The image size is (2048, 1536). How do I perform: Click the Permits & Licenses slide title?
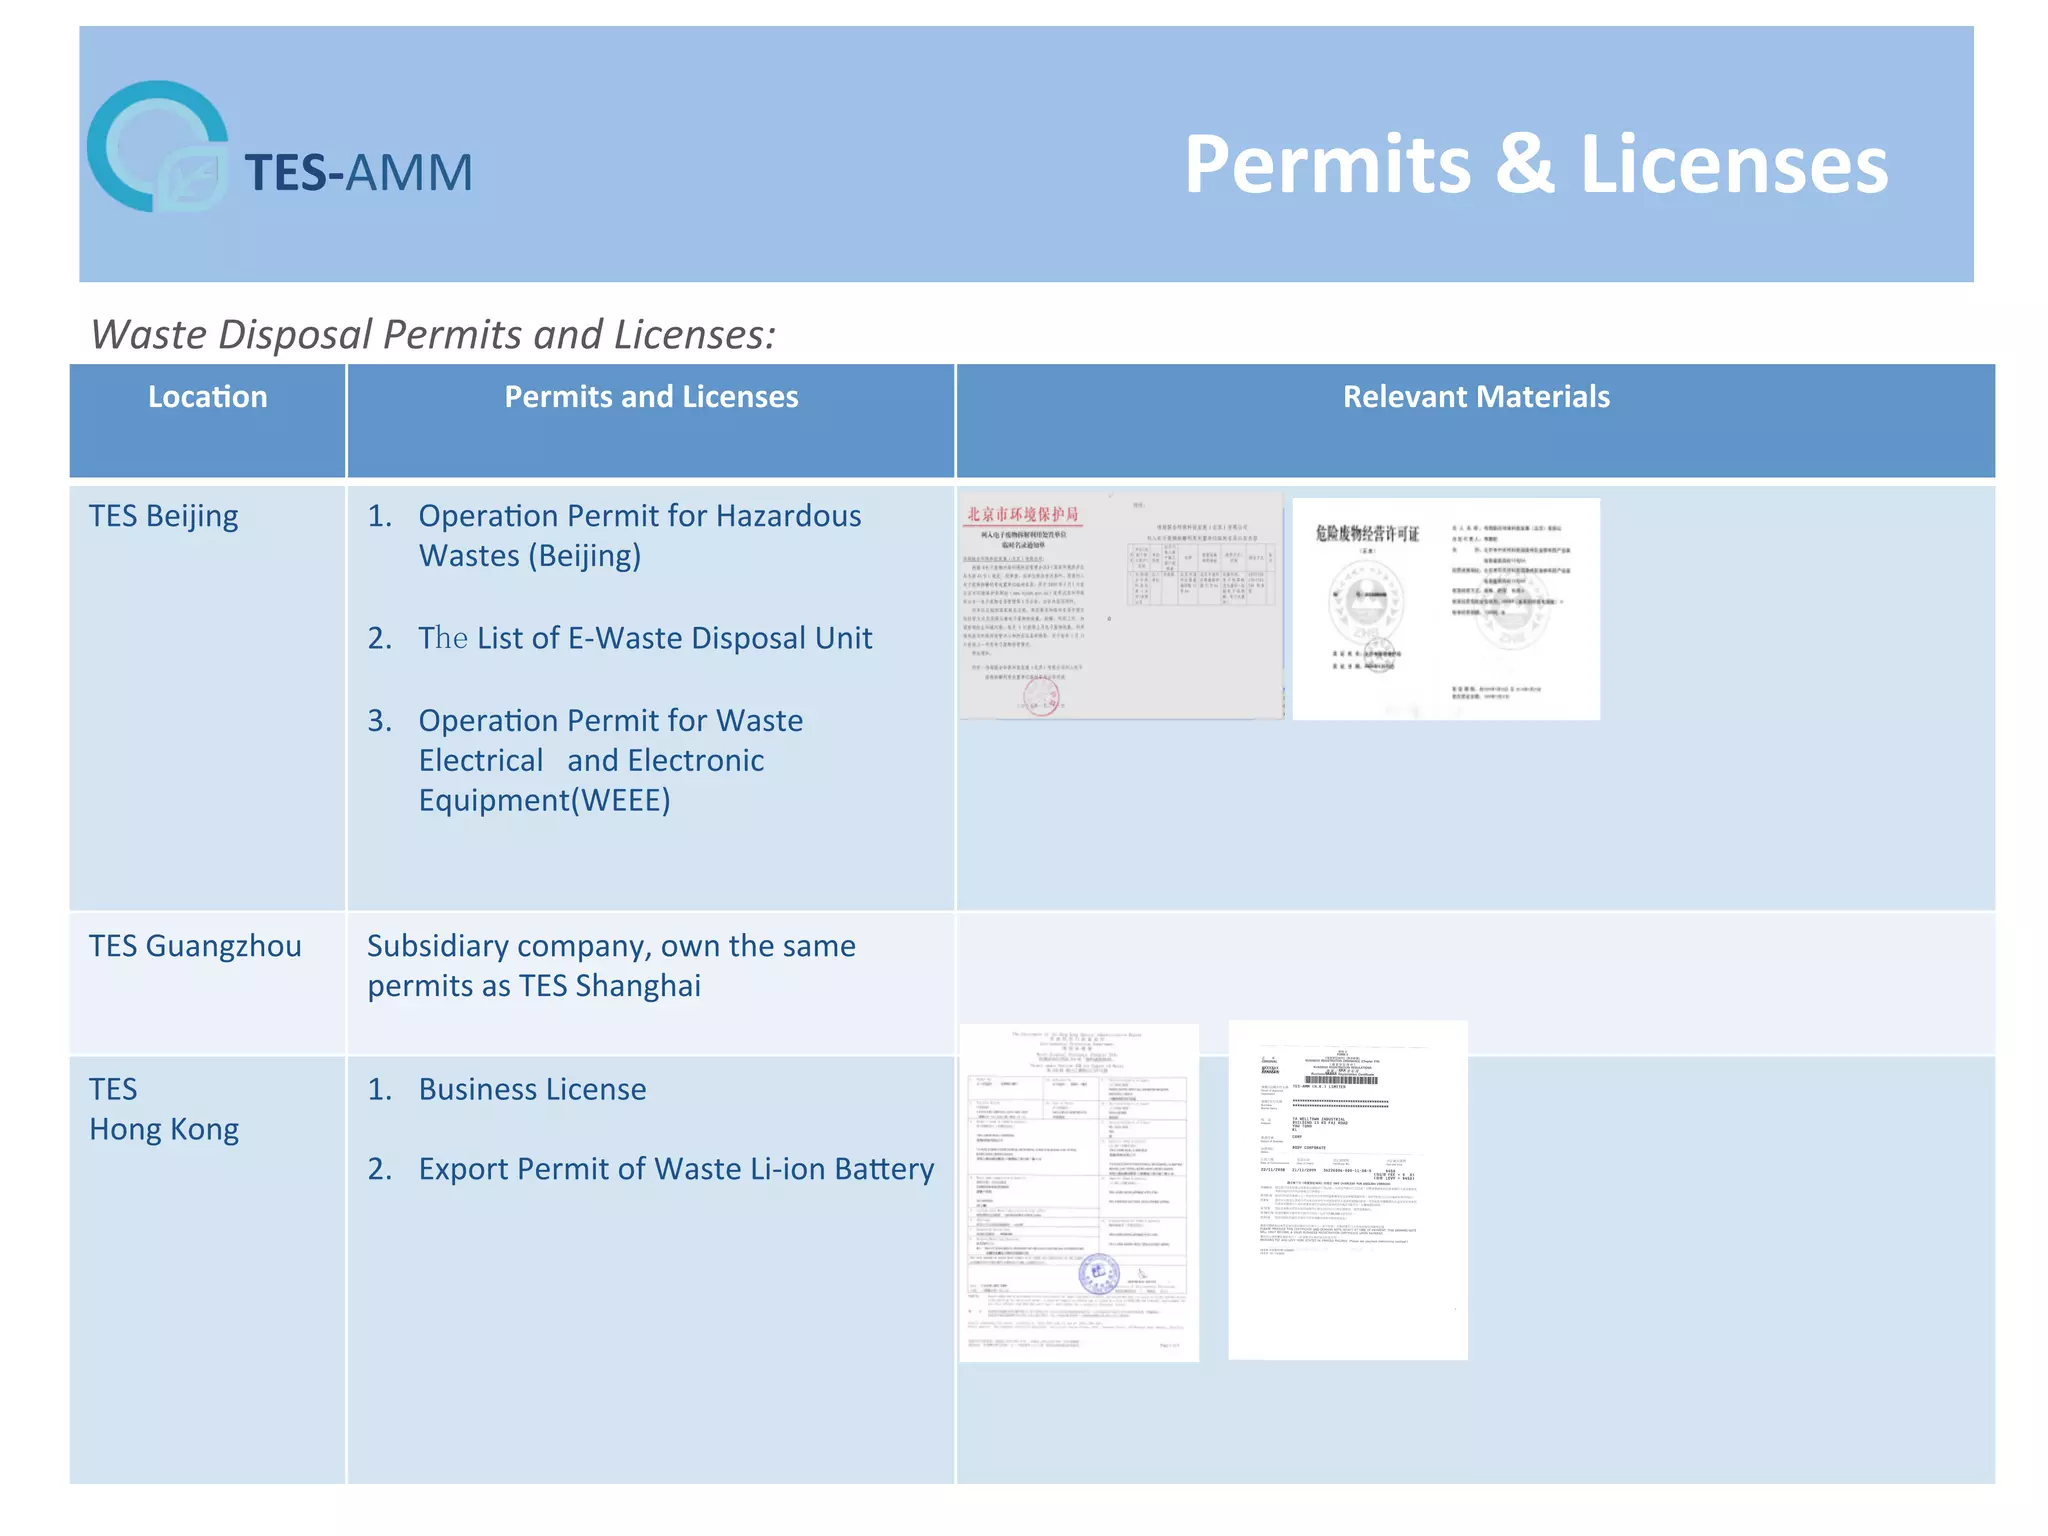1536,164
